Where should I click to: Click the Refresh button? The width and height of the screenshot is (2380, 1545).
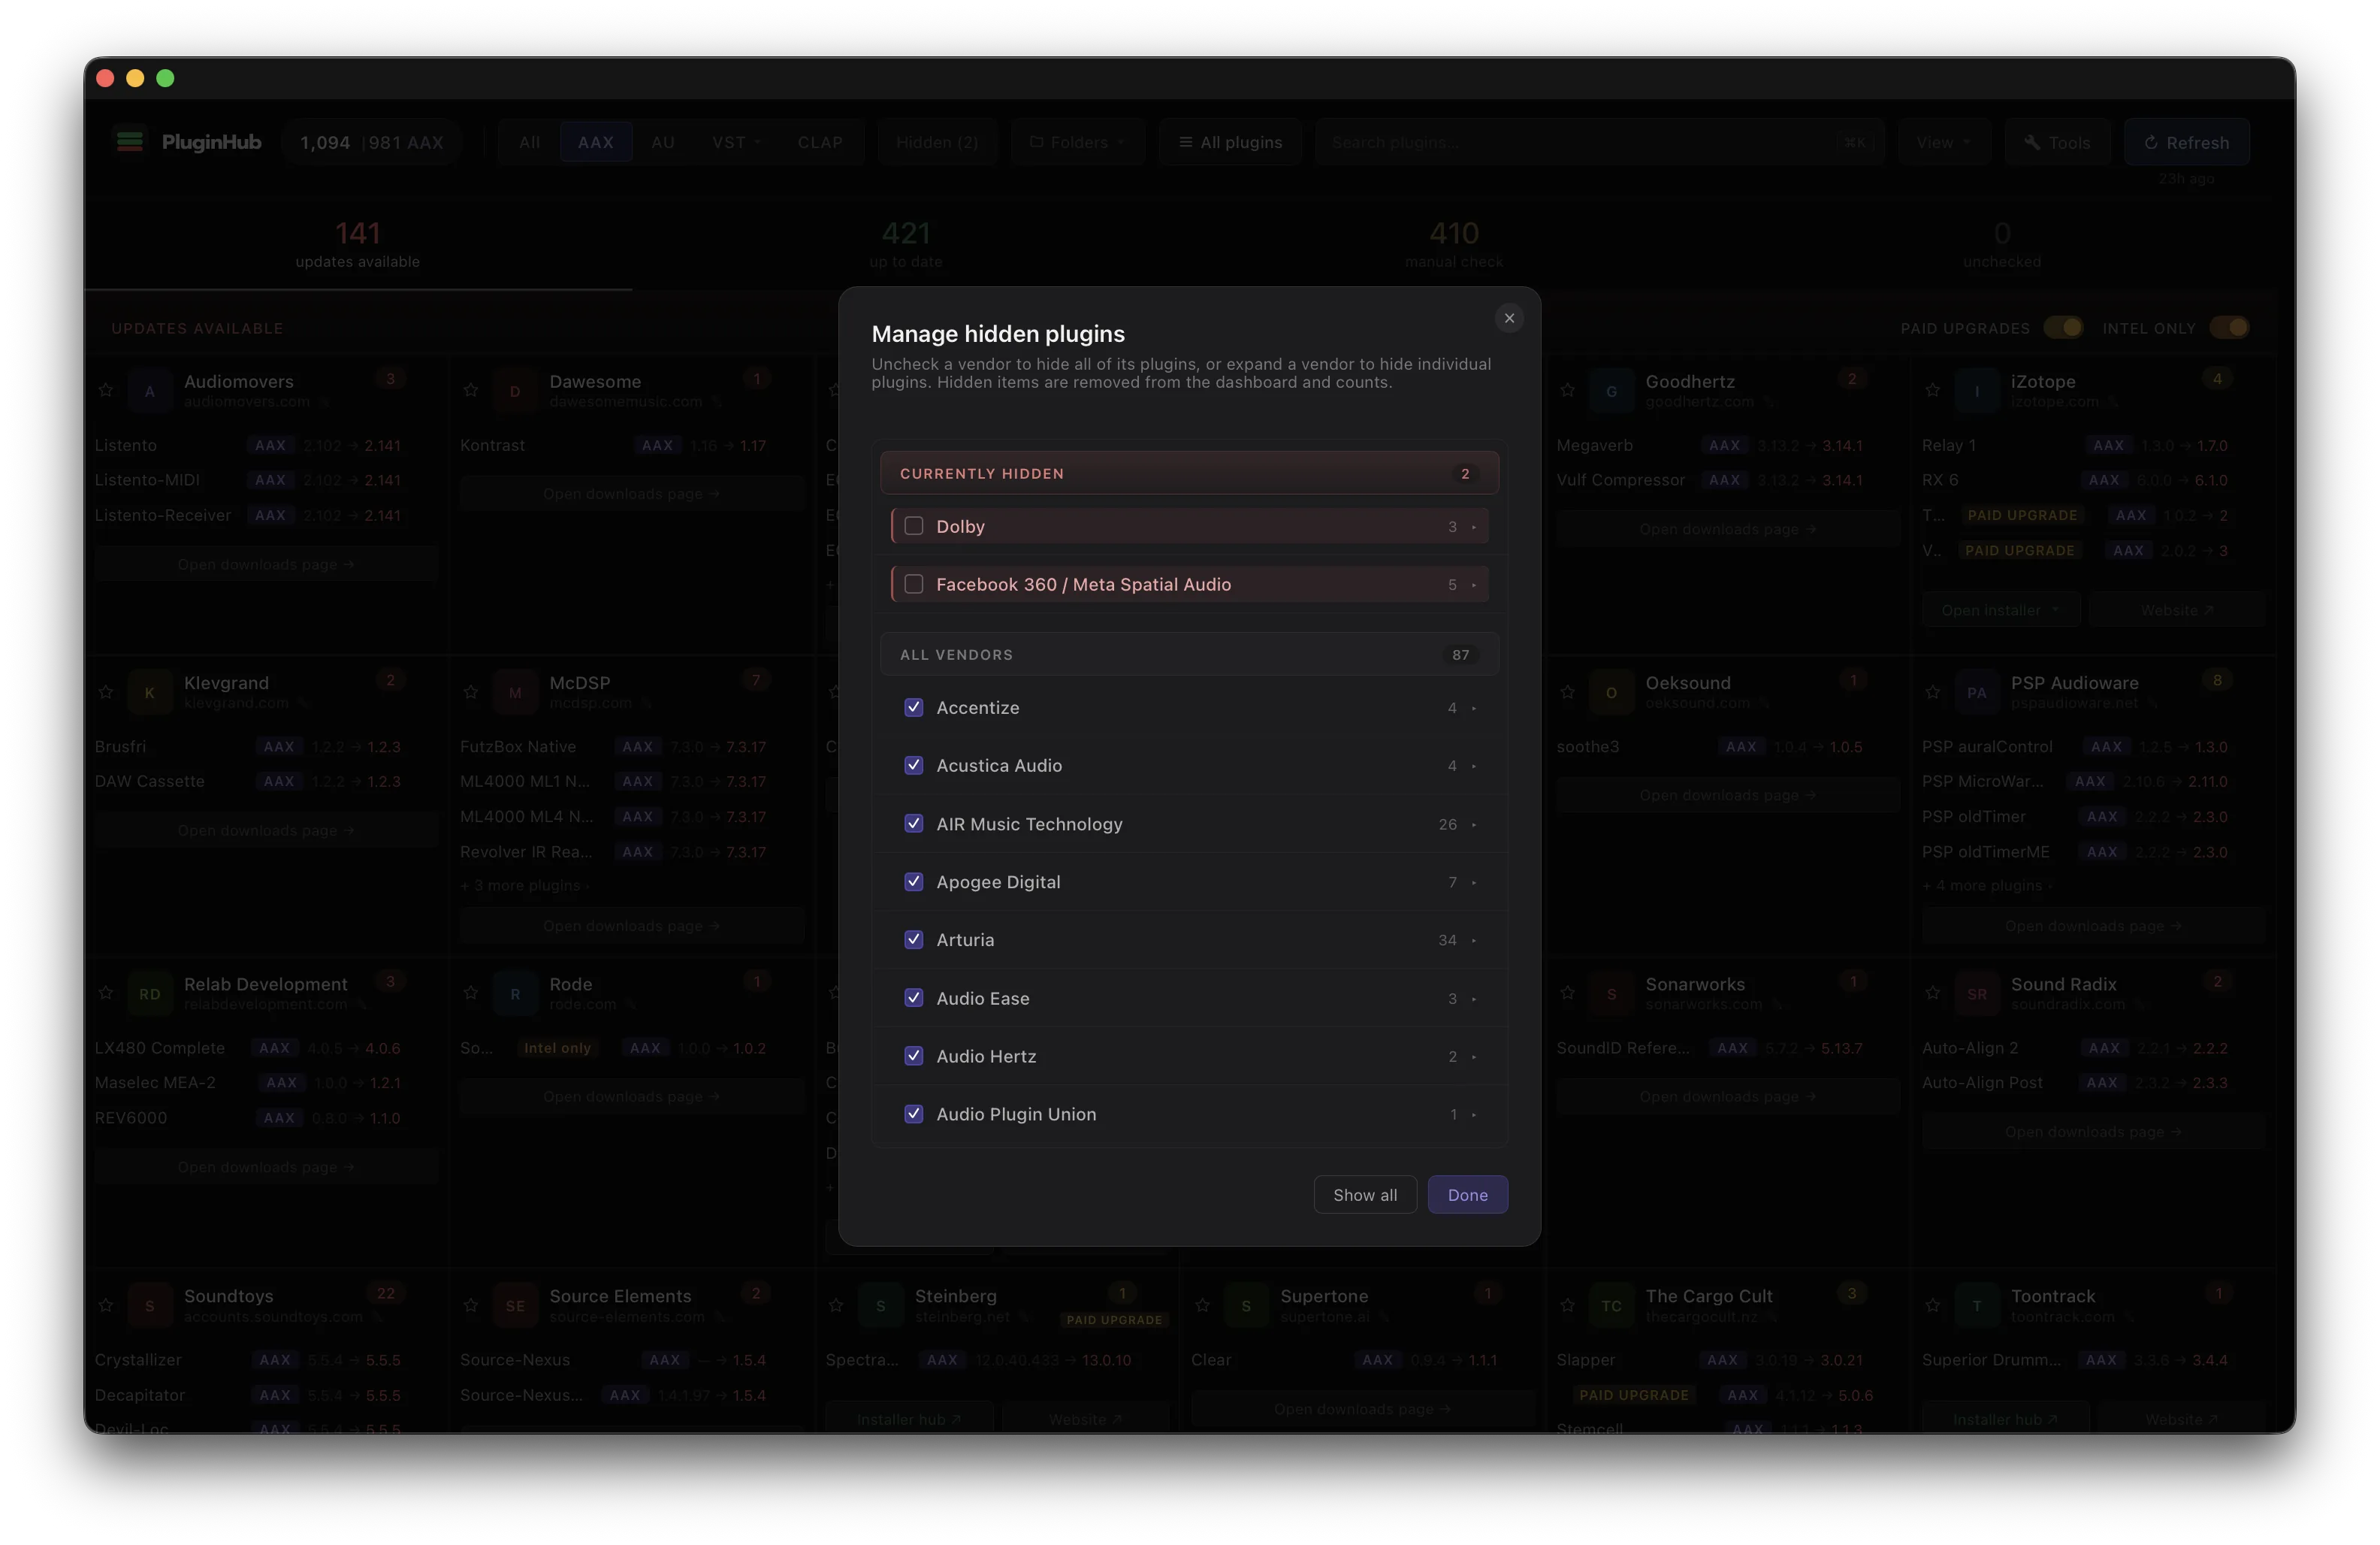point(2187,142)
